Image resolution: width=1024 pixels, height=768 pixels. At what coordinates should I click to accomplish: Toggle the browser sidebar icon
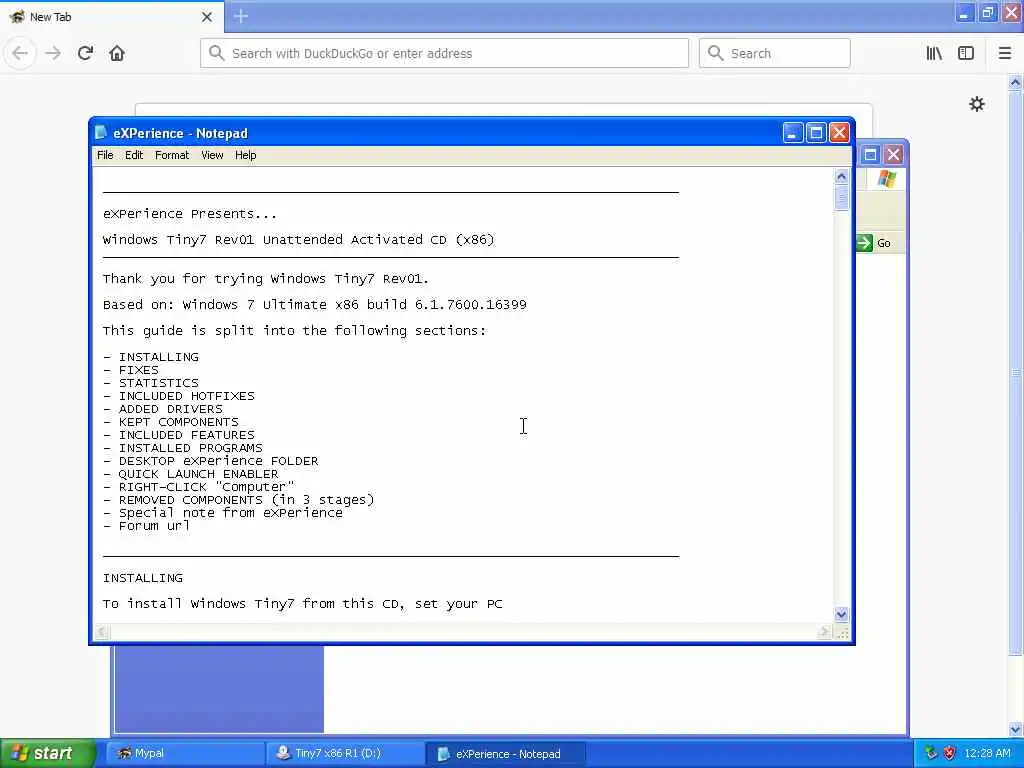click(x=966, y=53)
